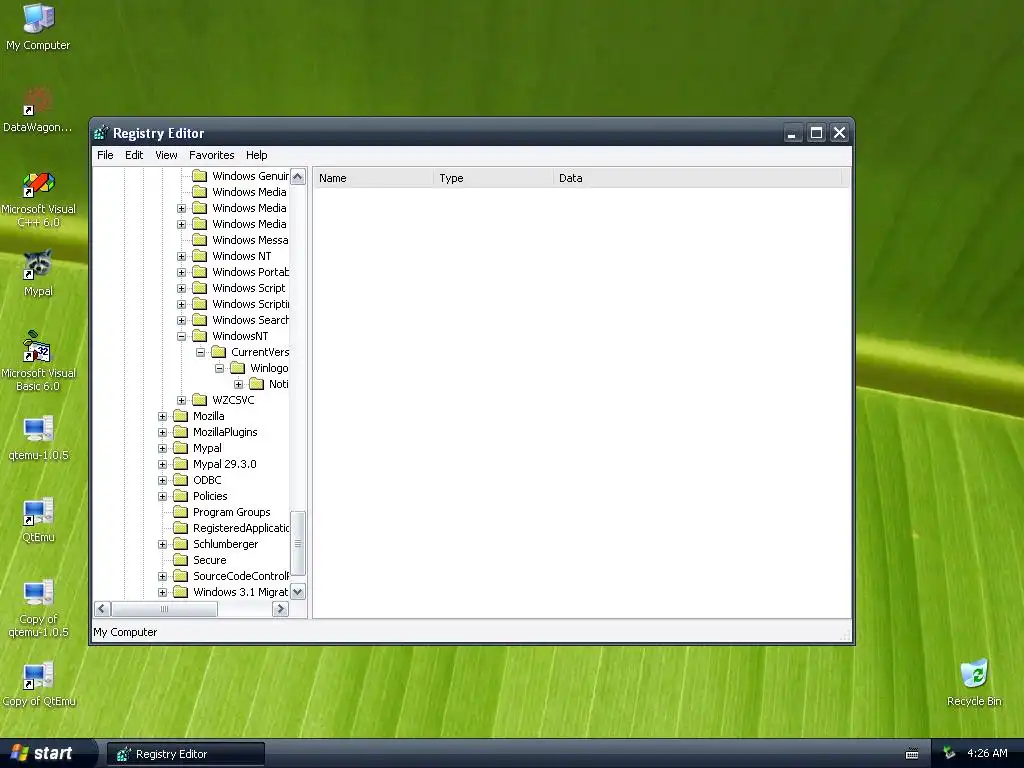Click the horizontal scroll left arrow
The width and height of the screenshot is (1024, 768).
tap(102, 609)
